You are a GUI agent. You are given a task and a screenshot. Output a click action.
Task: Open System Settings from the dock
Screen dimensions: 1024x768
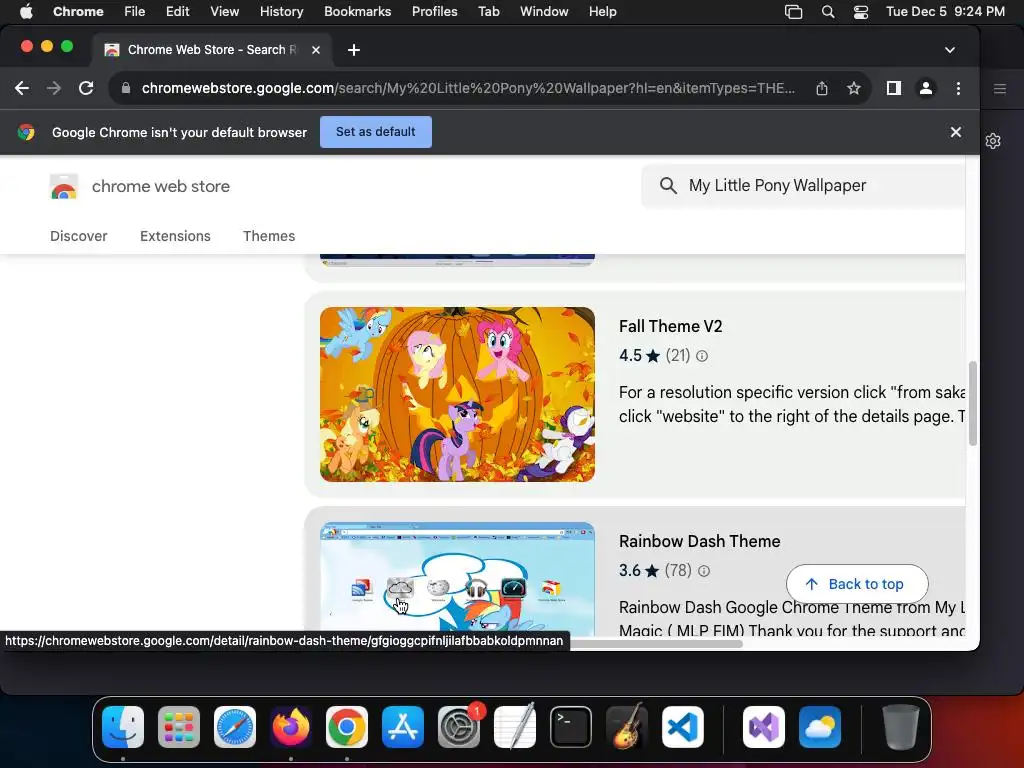(459, 727)
